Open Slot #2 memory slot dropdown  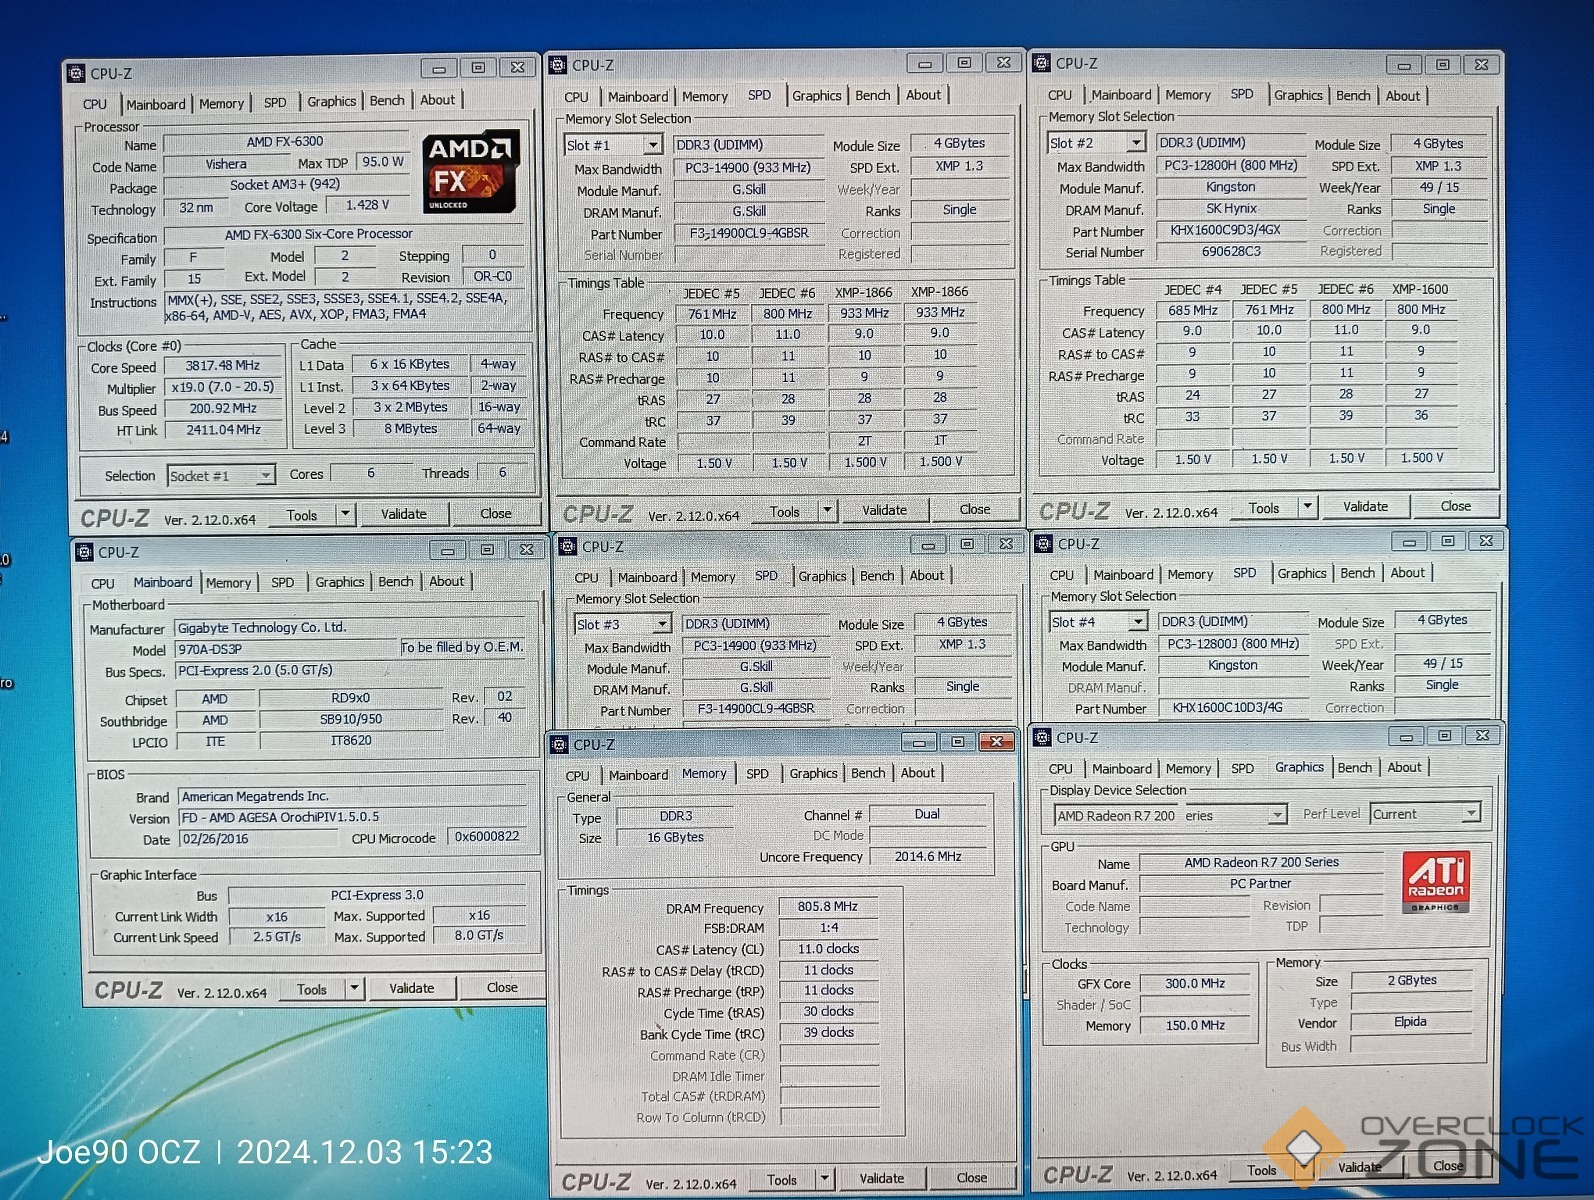click(x=1135, y=143)
